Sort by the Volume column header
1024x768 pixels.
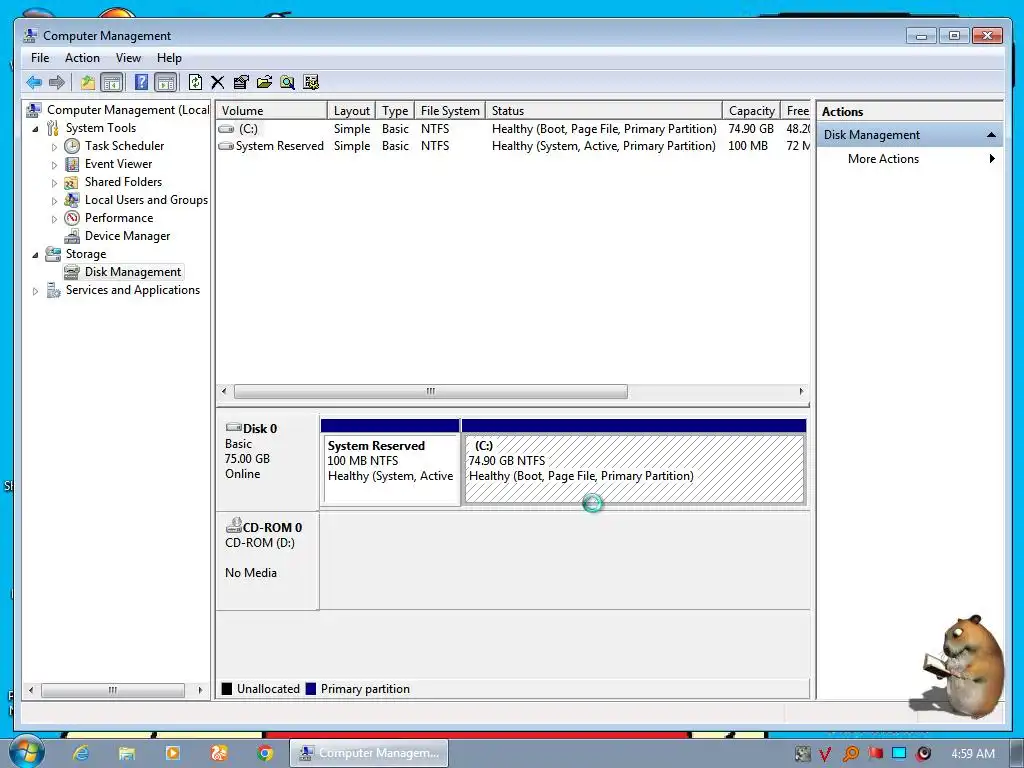pos(271,110)
